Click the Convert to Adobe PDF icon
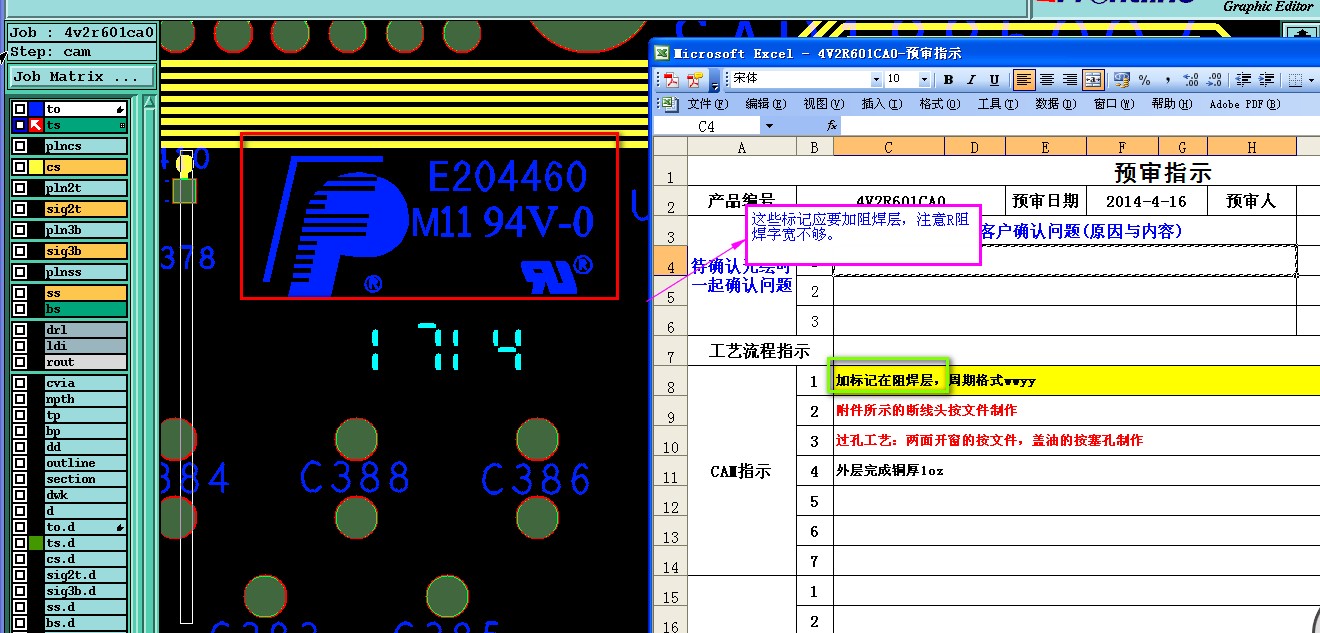The image size is (1320, 633). pos(671,80)
